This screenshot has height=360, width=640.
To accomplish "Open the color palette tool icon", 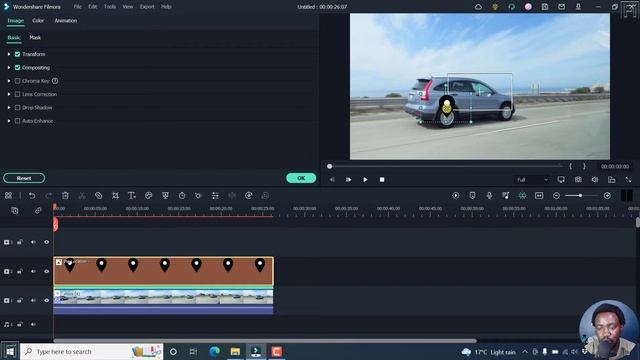I will coord(149,196).
